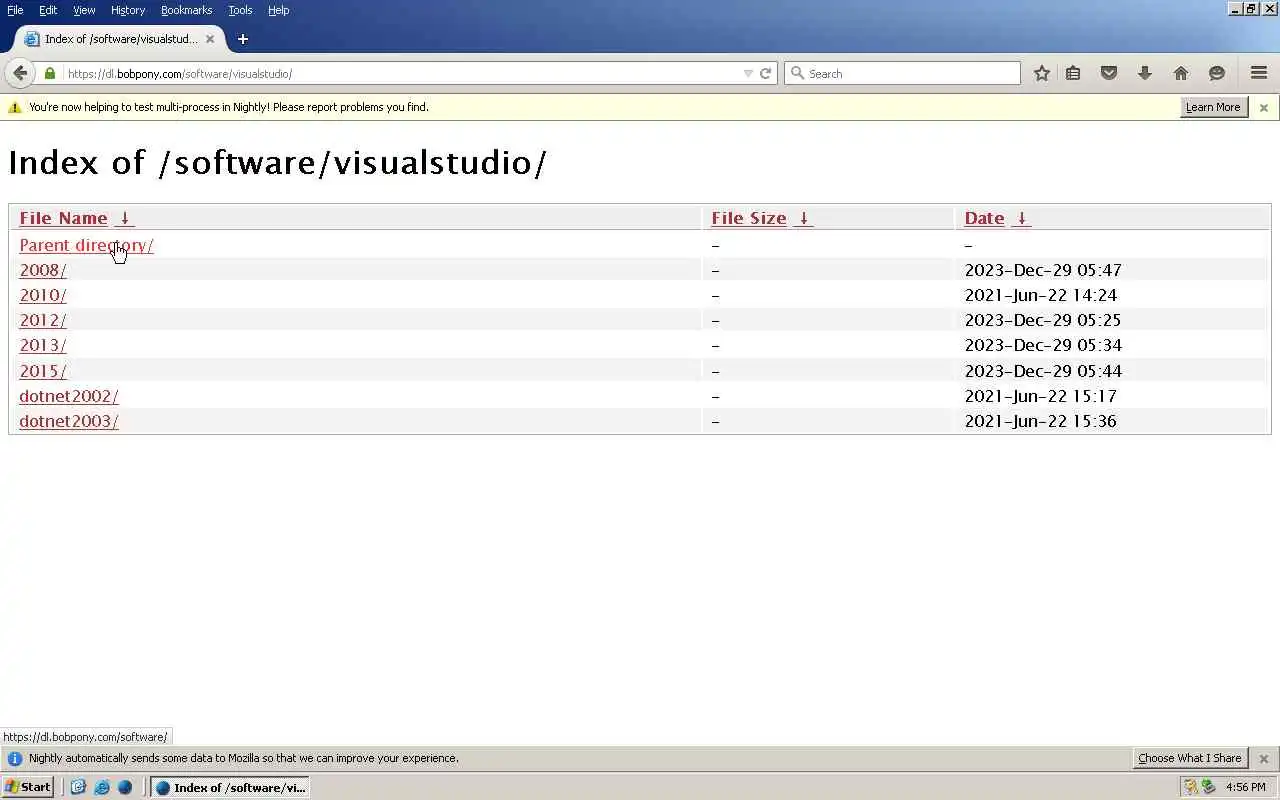The height and width of the screenshot is (800, 1280).
Task: Click the second system tray icon
Action: click(1208, 787)
